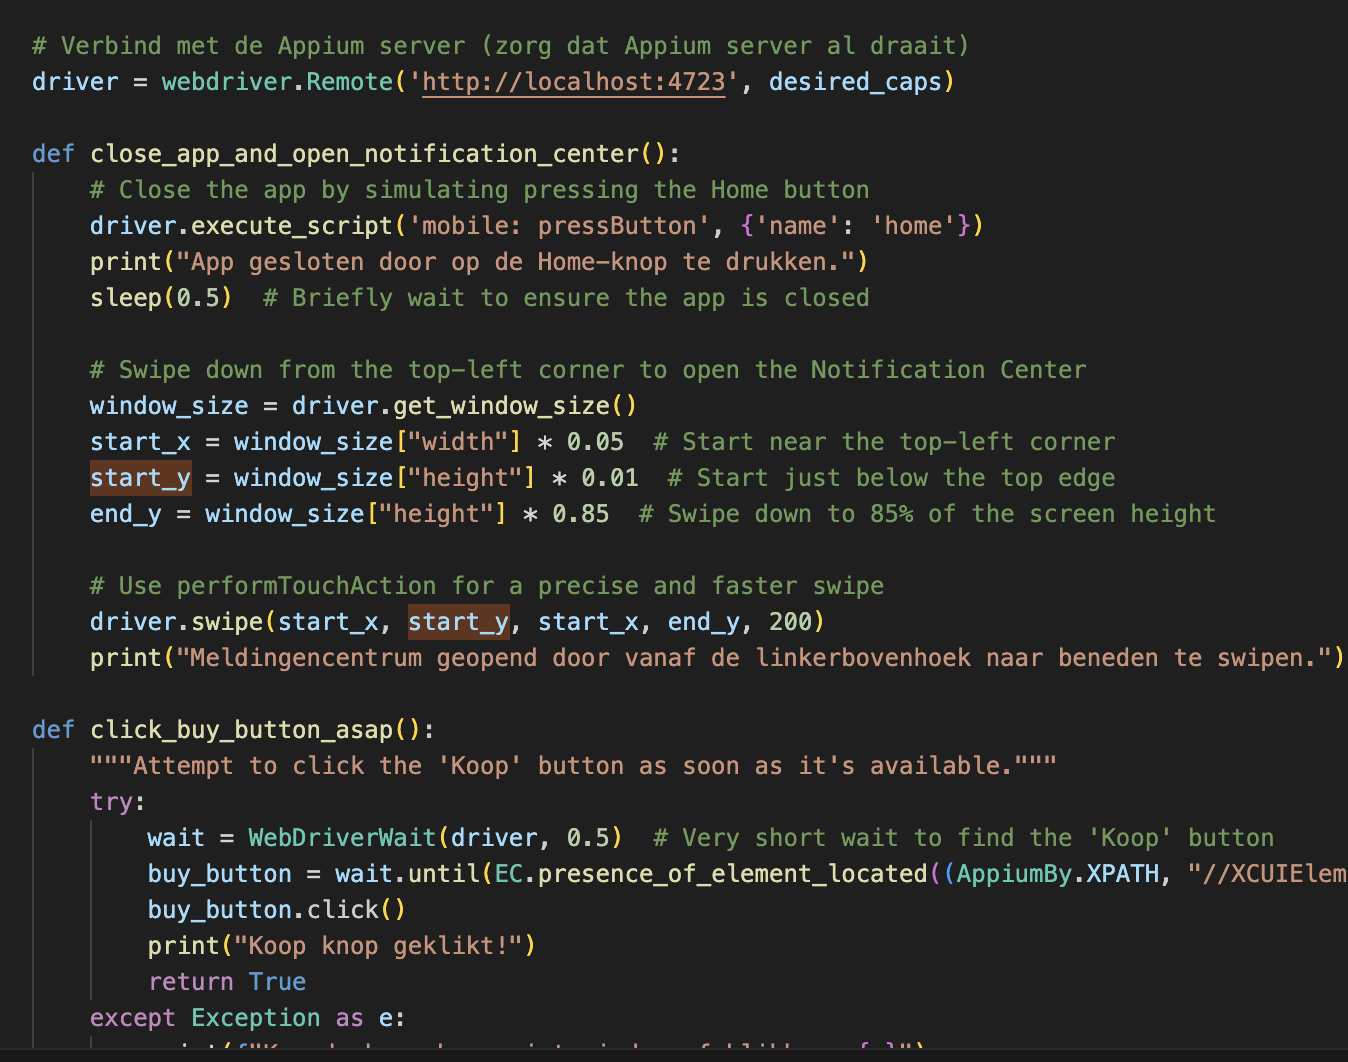Click the return True statement
Image resolution: width=1348 pixels, height=1062 pixels.
click(x=226, y=981)
